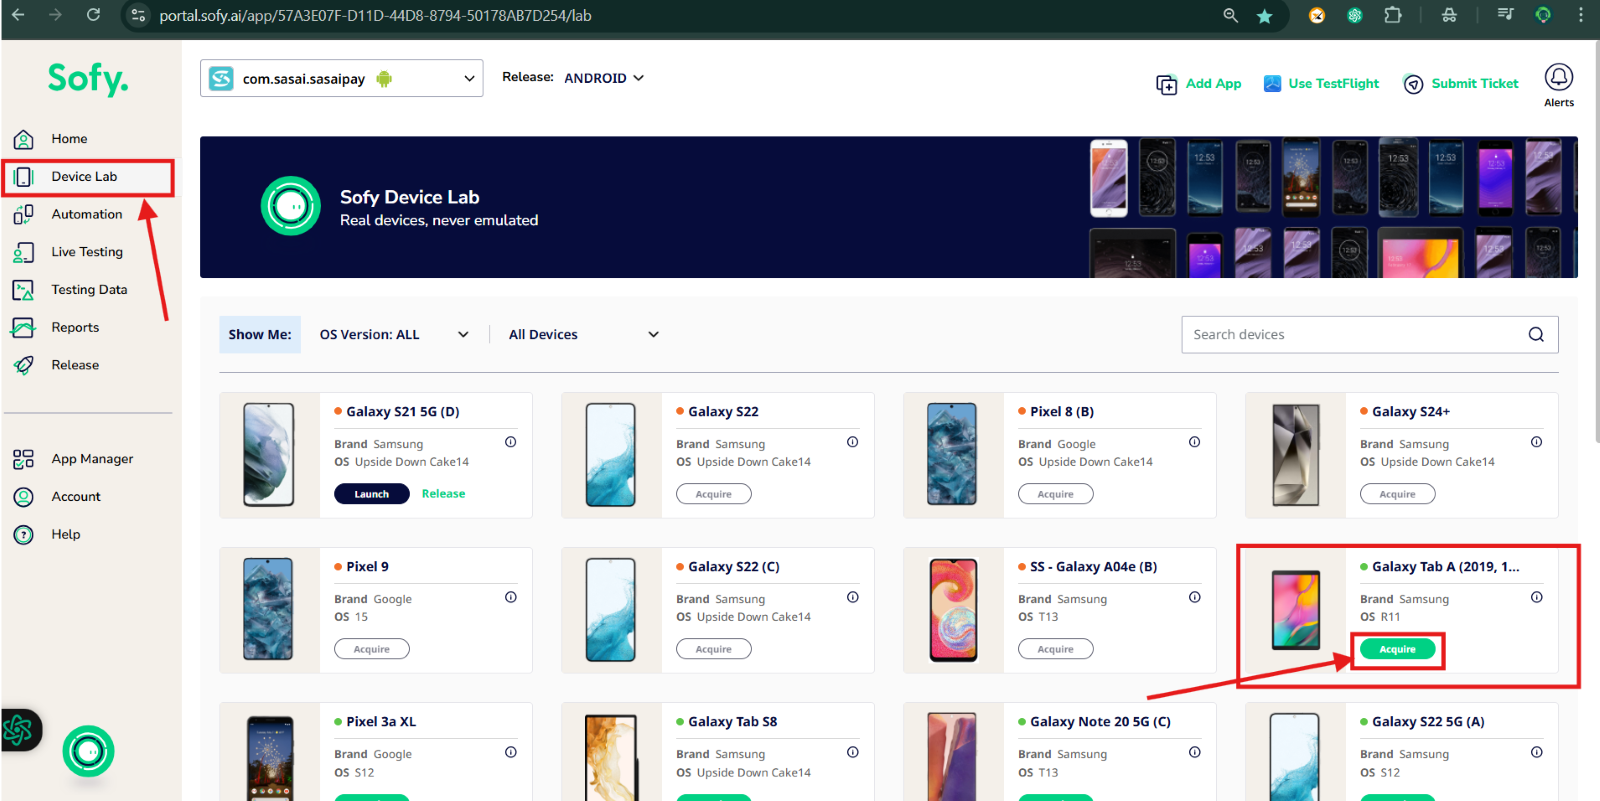
Task: Click Use TestFlight link
Action: [x=1321, y=84]
